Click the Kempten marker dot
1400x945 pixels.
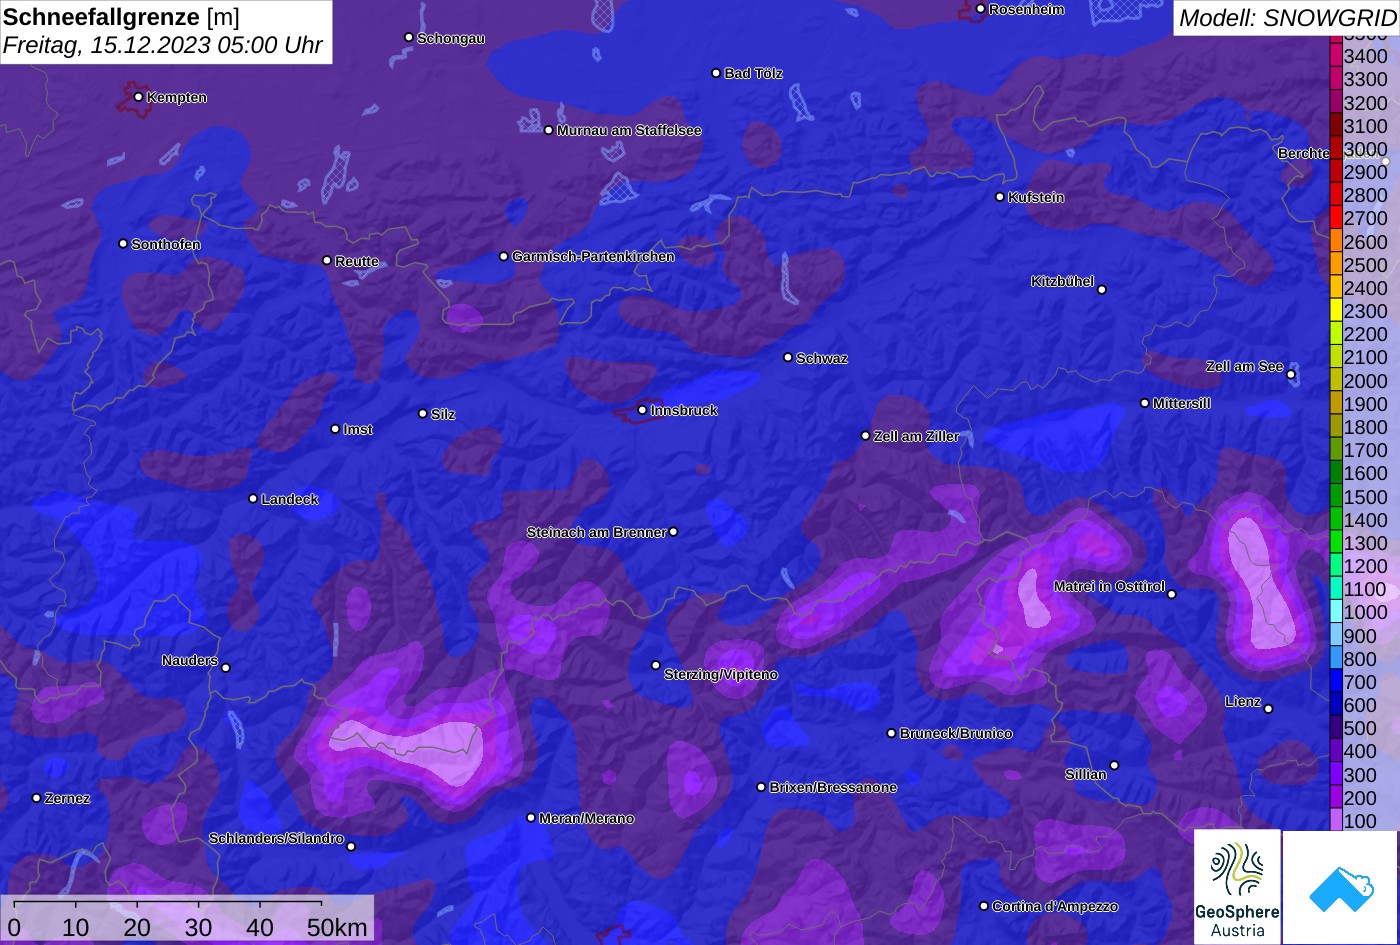coord(138,97)
